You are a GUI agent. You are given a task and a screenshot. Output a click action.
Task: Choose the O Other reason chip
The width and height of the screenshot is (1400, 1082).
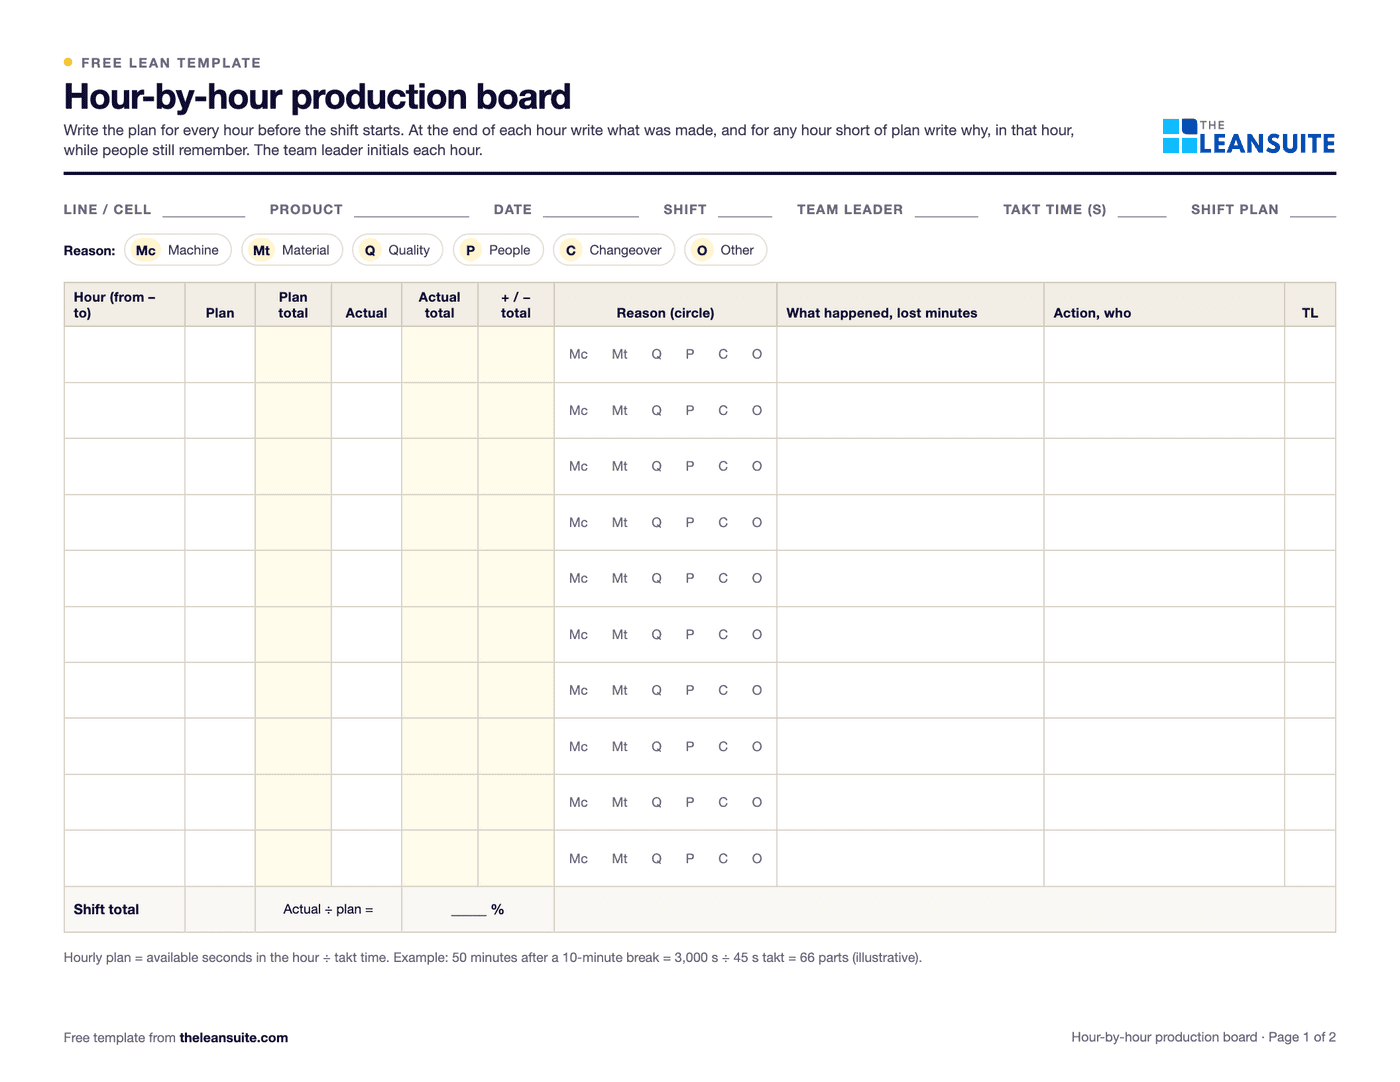(726, 250)
